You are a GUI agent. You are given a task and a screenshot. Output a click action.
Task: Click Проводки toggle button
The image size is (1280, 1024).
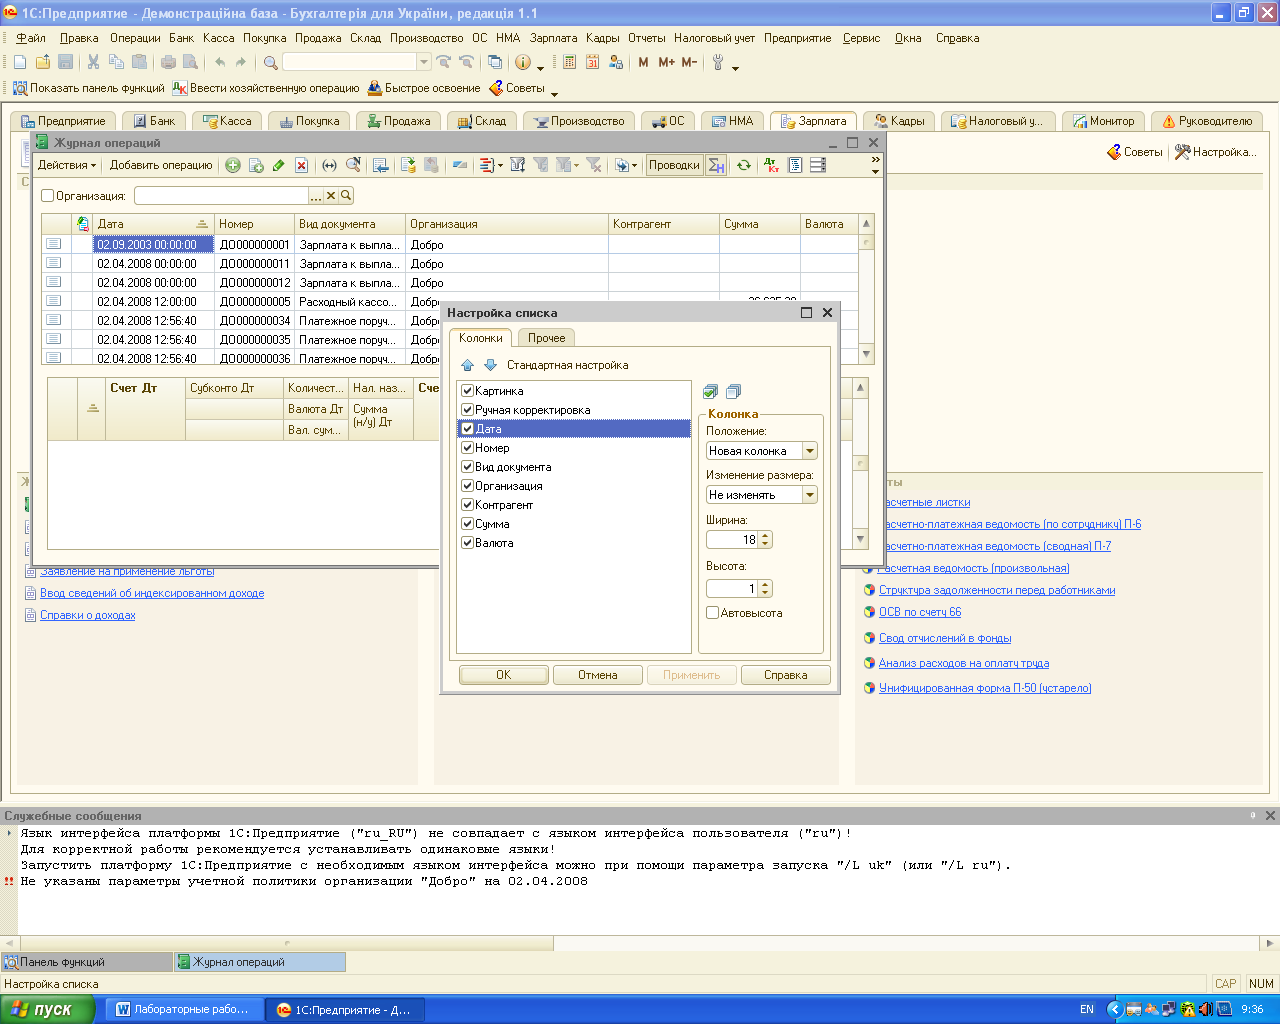674,165
